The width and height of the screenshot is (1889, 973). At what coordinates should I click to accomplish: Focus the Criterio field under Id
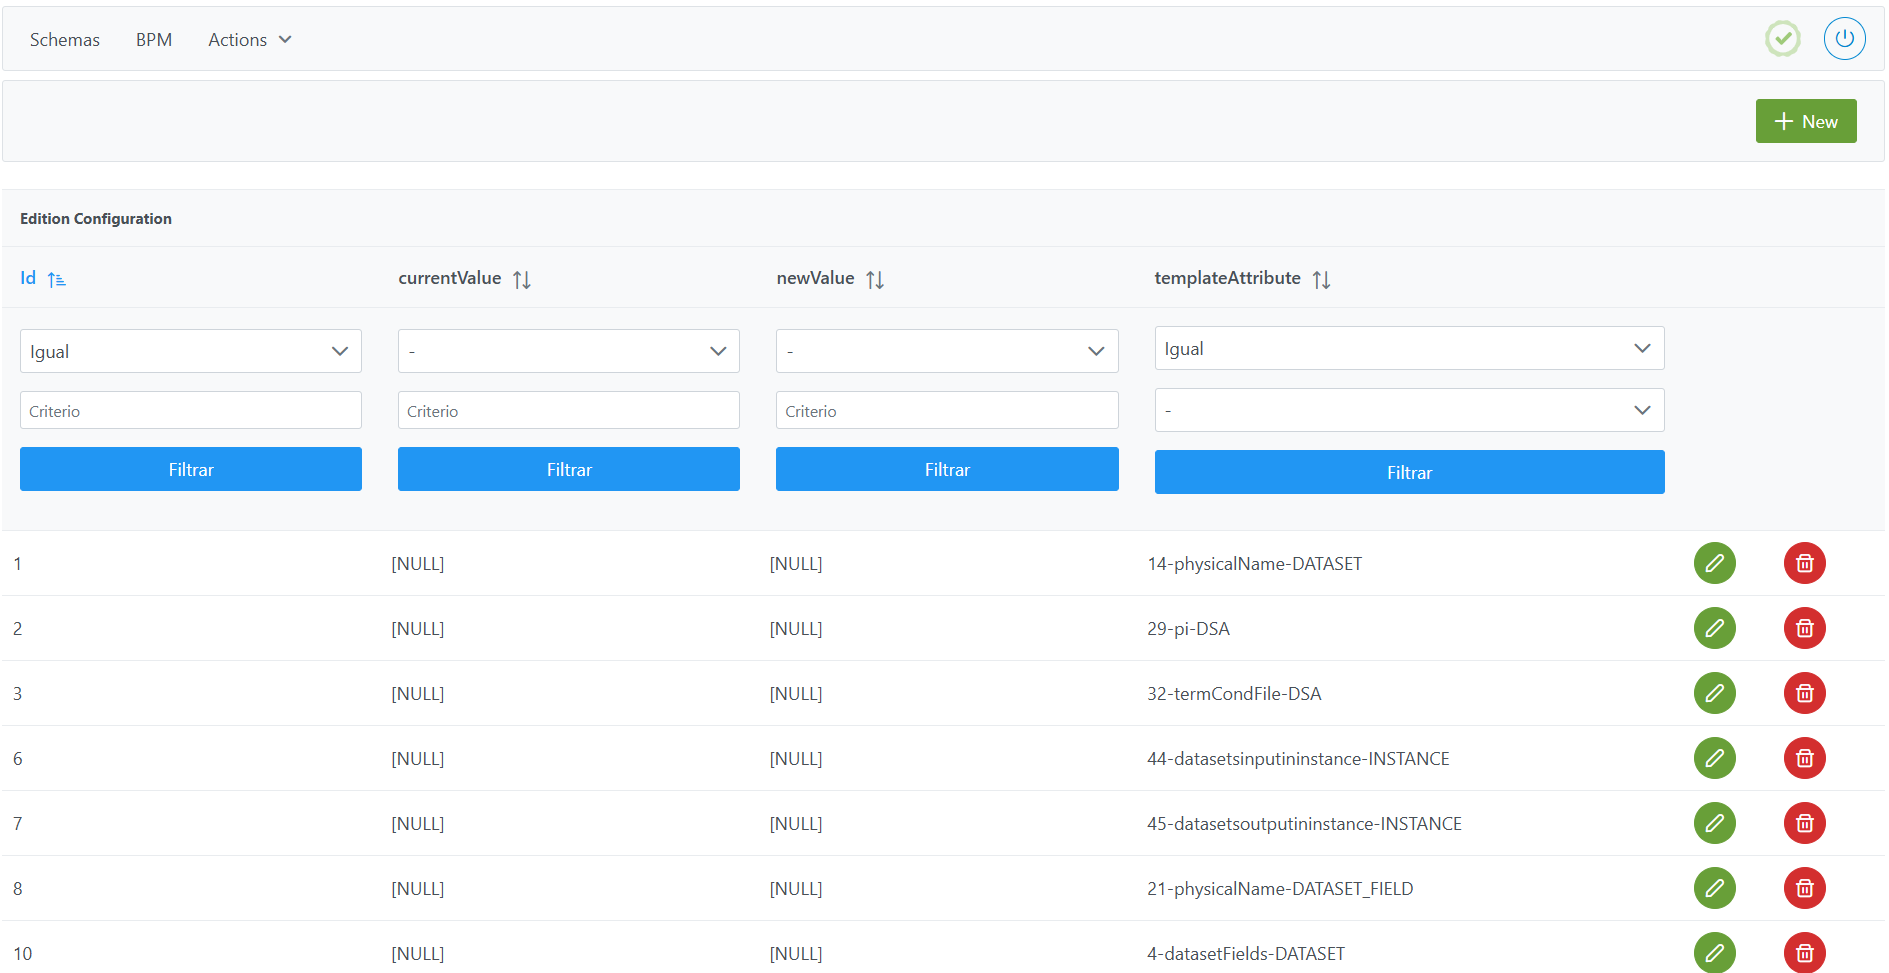pyautogui.click(x=190, y=410)
